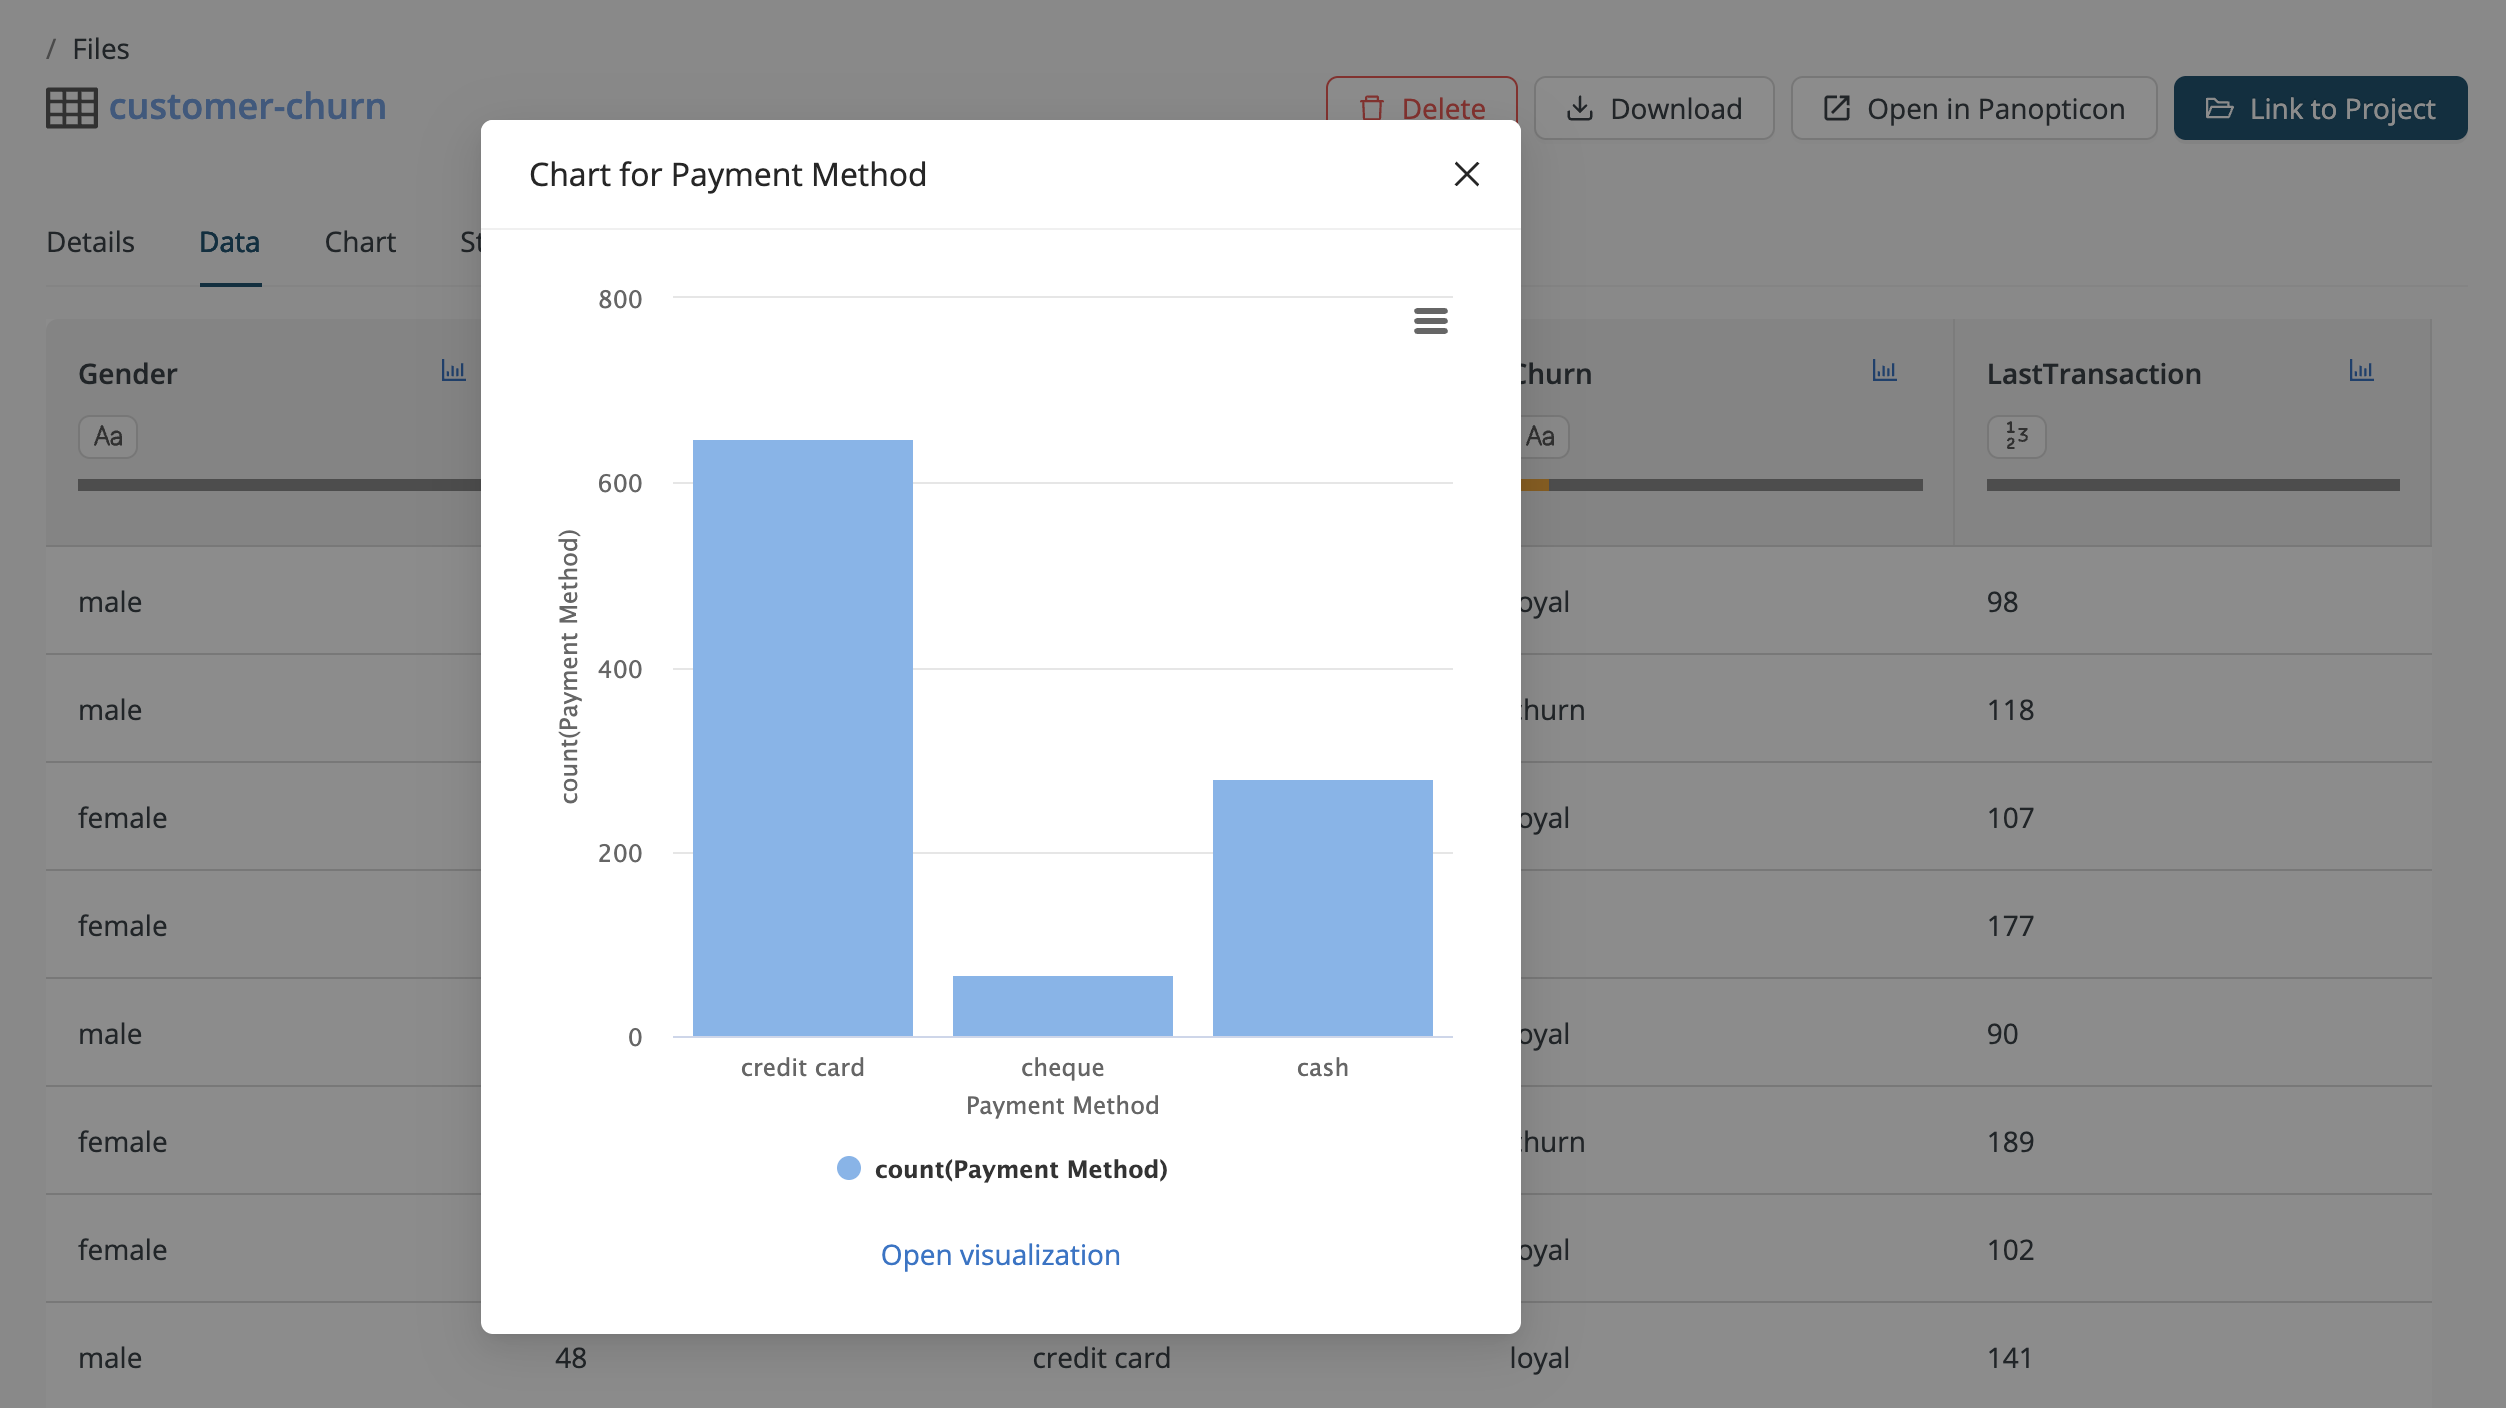
Task: Open chart icon for Churn column
Action: pyautogui.click(x=1884, y=371)
